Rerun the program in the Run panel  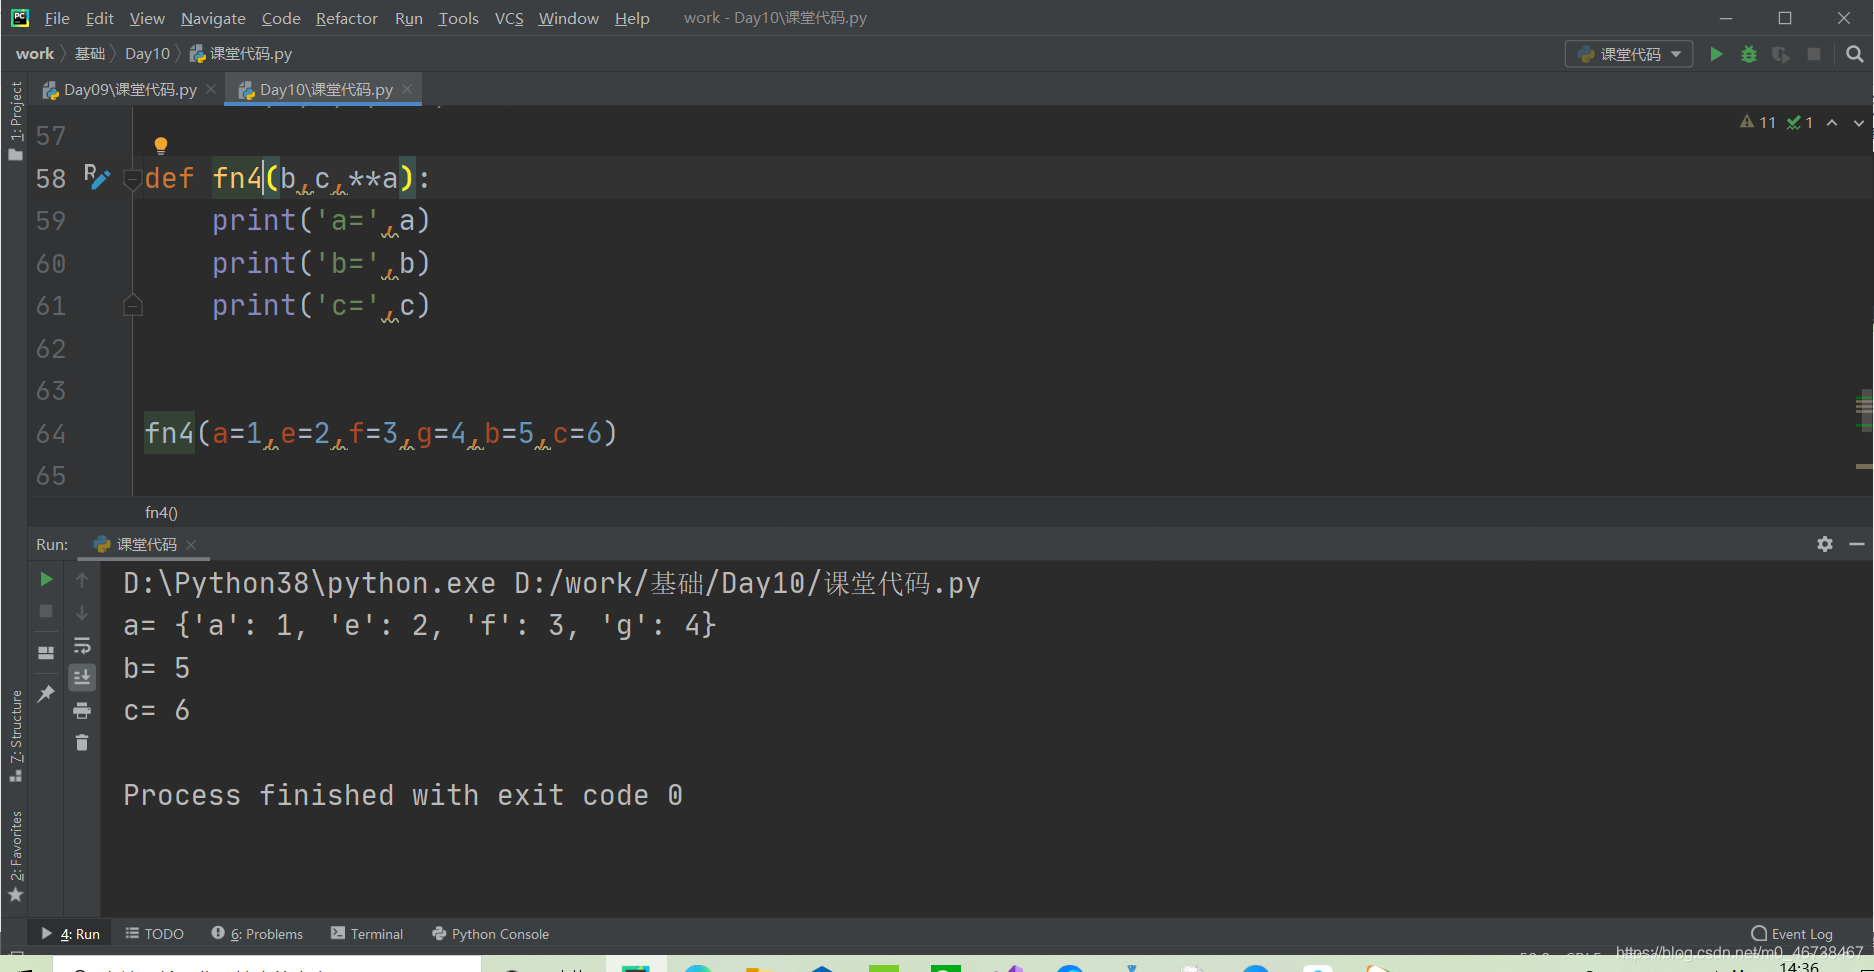point(46,580)
